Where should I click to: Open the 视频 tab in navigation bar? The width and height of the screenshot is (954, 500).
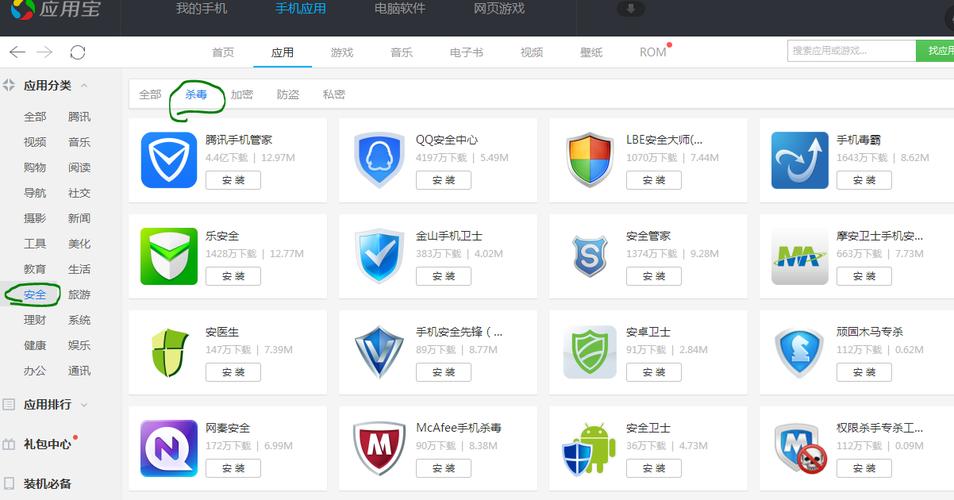(x=532, y=52)
